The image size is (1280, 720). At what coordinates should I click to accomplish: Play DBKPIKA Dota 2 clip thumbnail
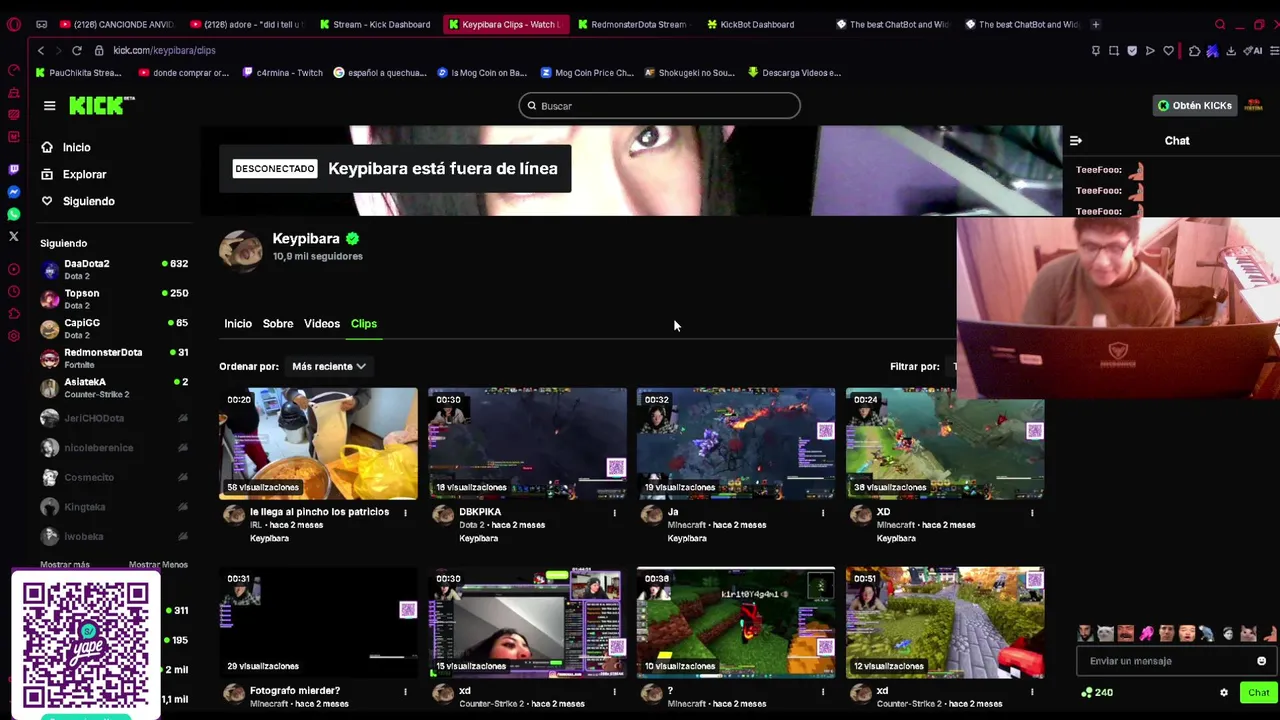pyautogui.click(x=527, y=443)
